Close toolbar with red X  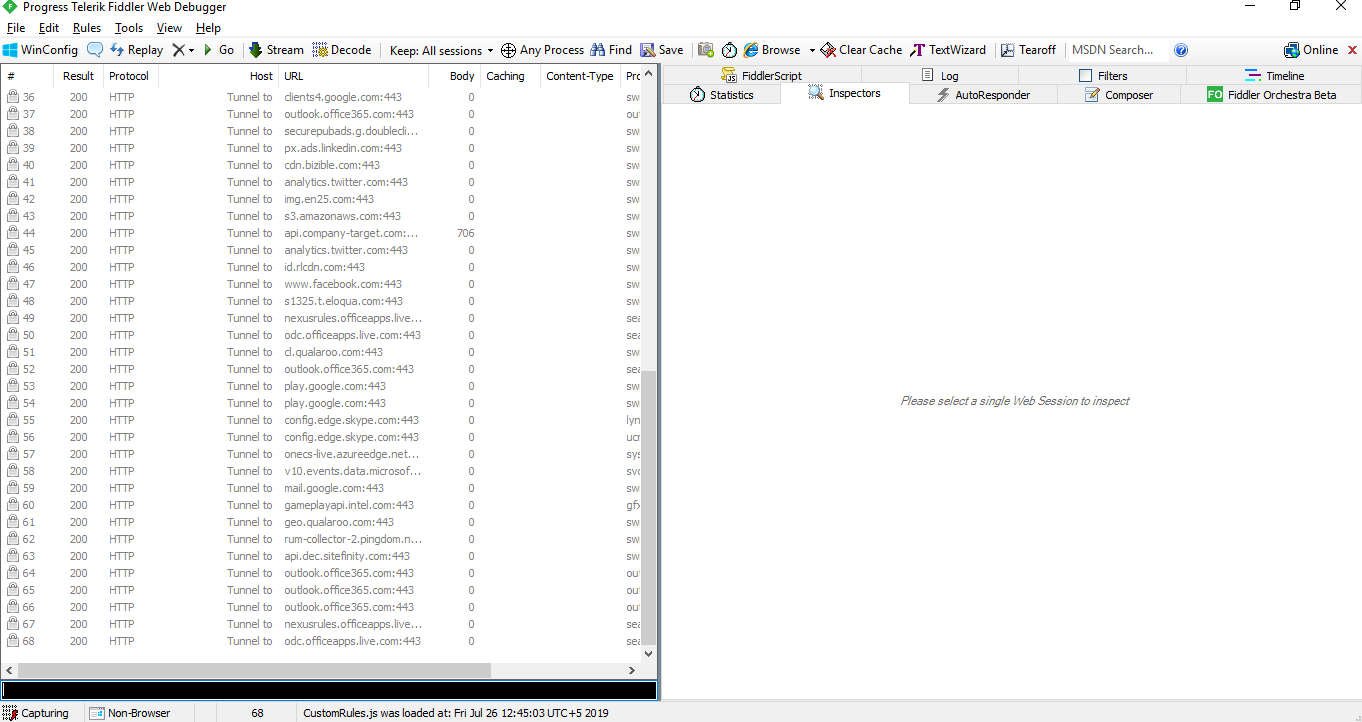coord(1353,50)
